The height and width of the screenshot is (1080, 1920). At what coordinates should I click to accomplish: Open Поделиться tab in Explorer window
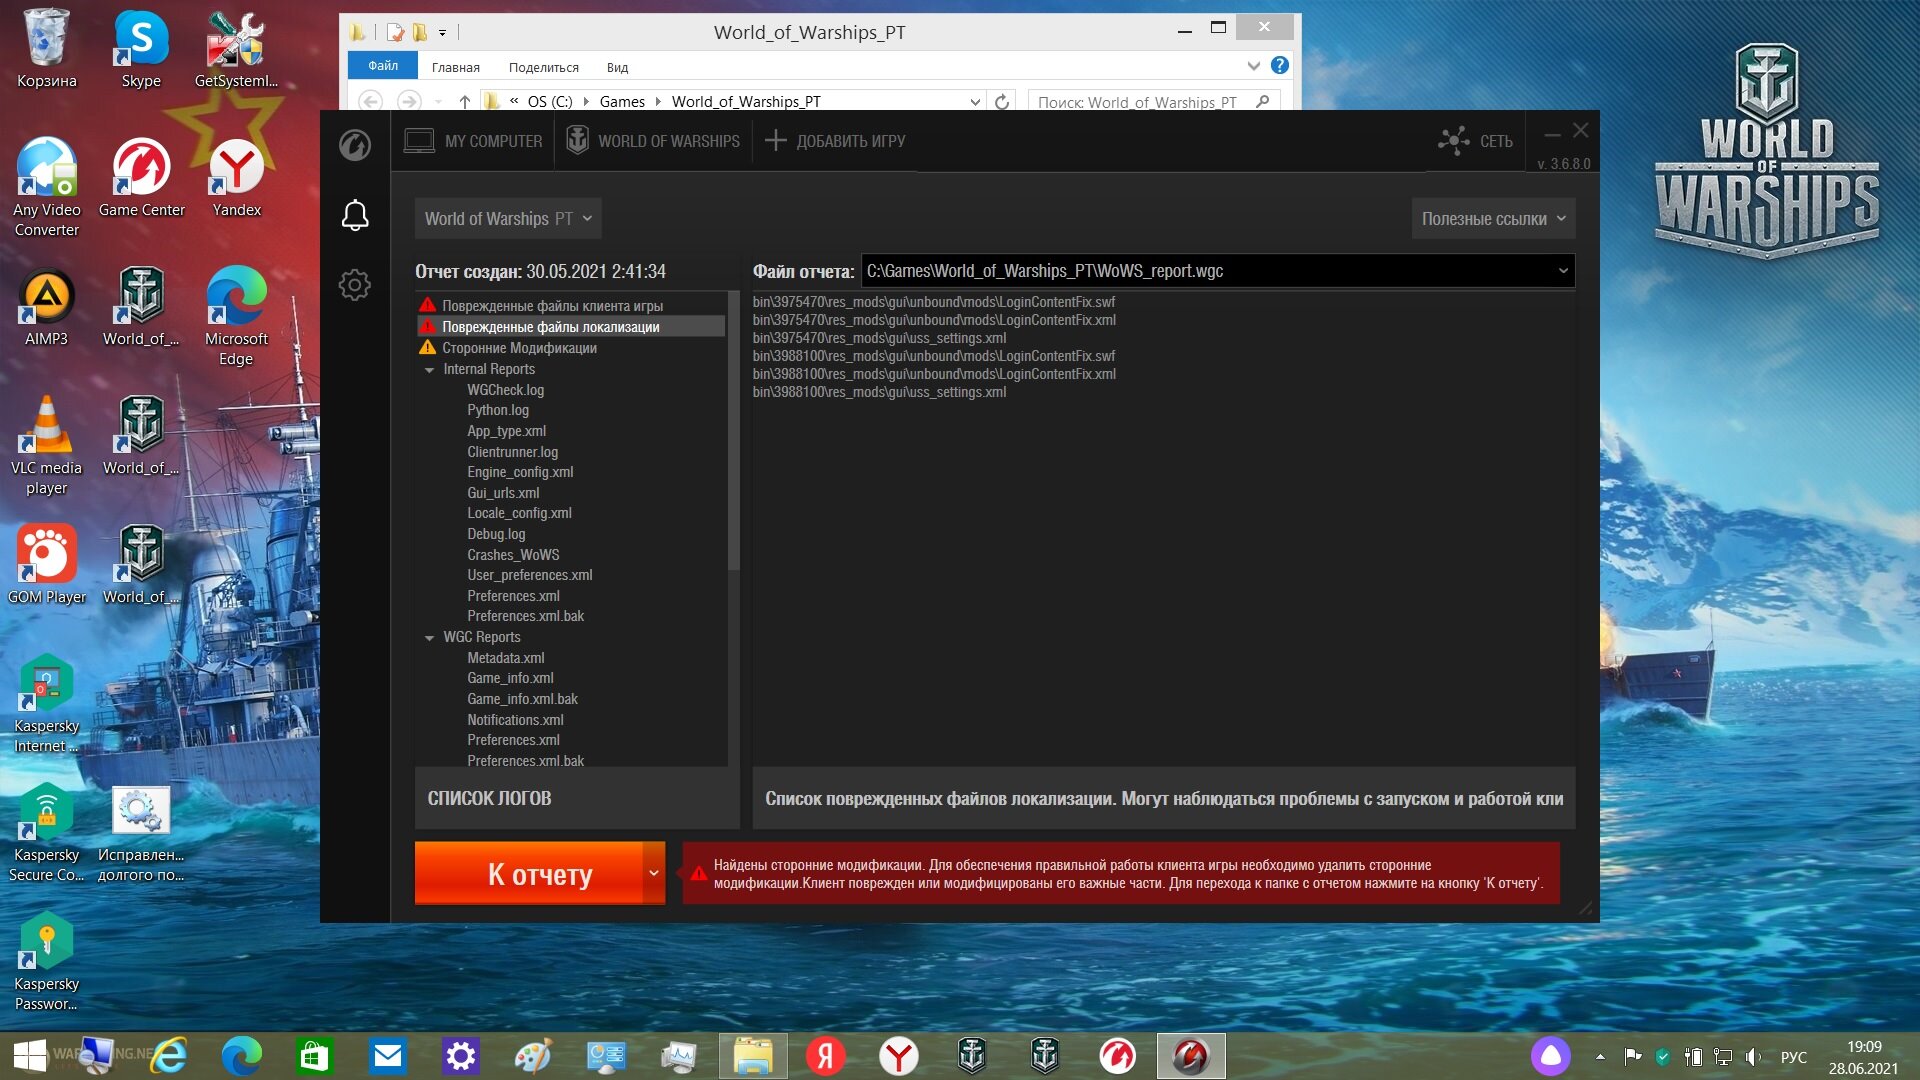[x=543, y=67]
